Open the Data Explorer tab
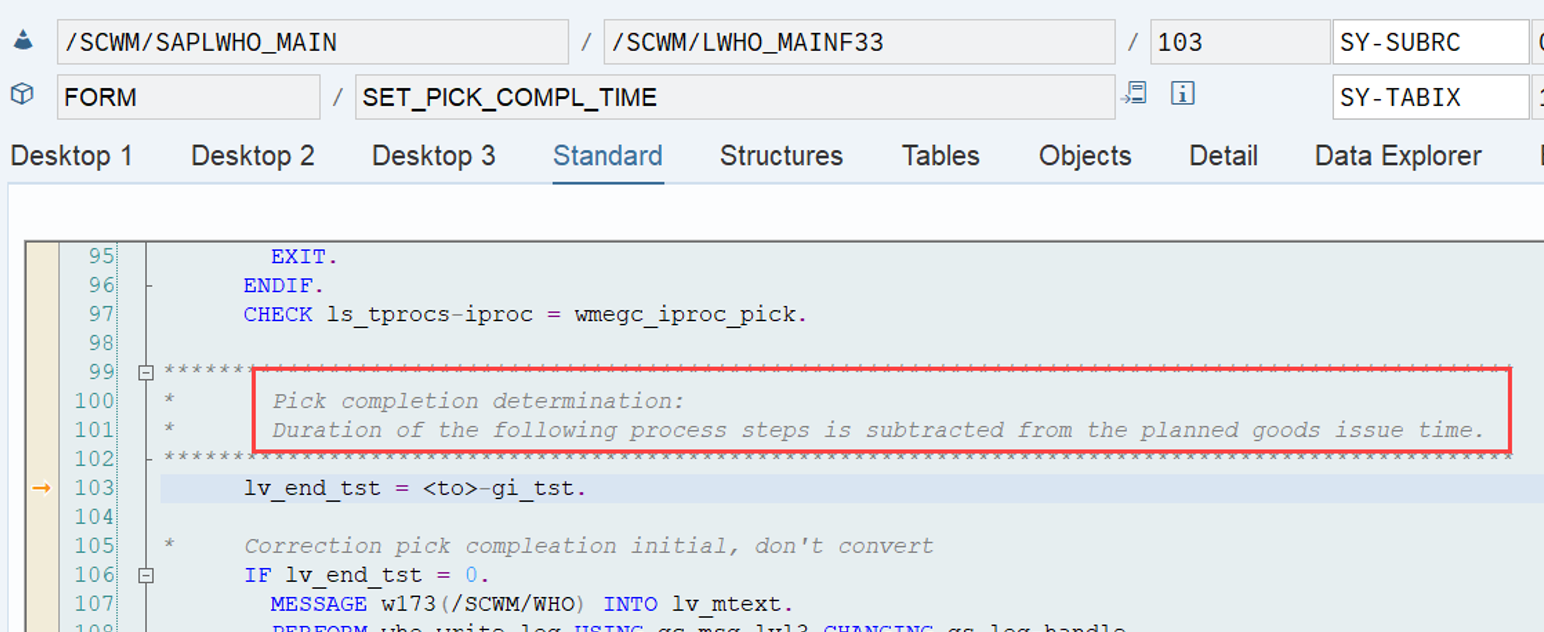Screen dimensions: 1544x632 1398,156
